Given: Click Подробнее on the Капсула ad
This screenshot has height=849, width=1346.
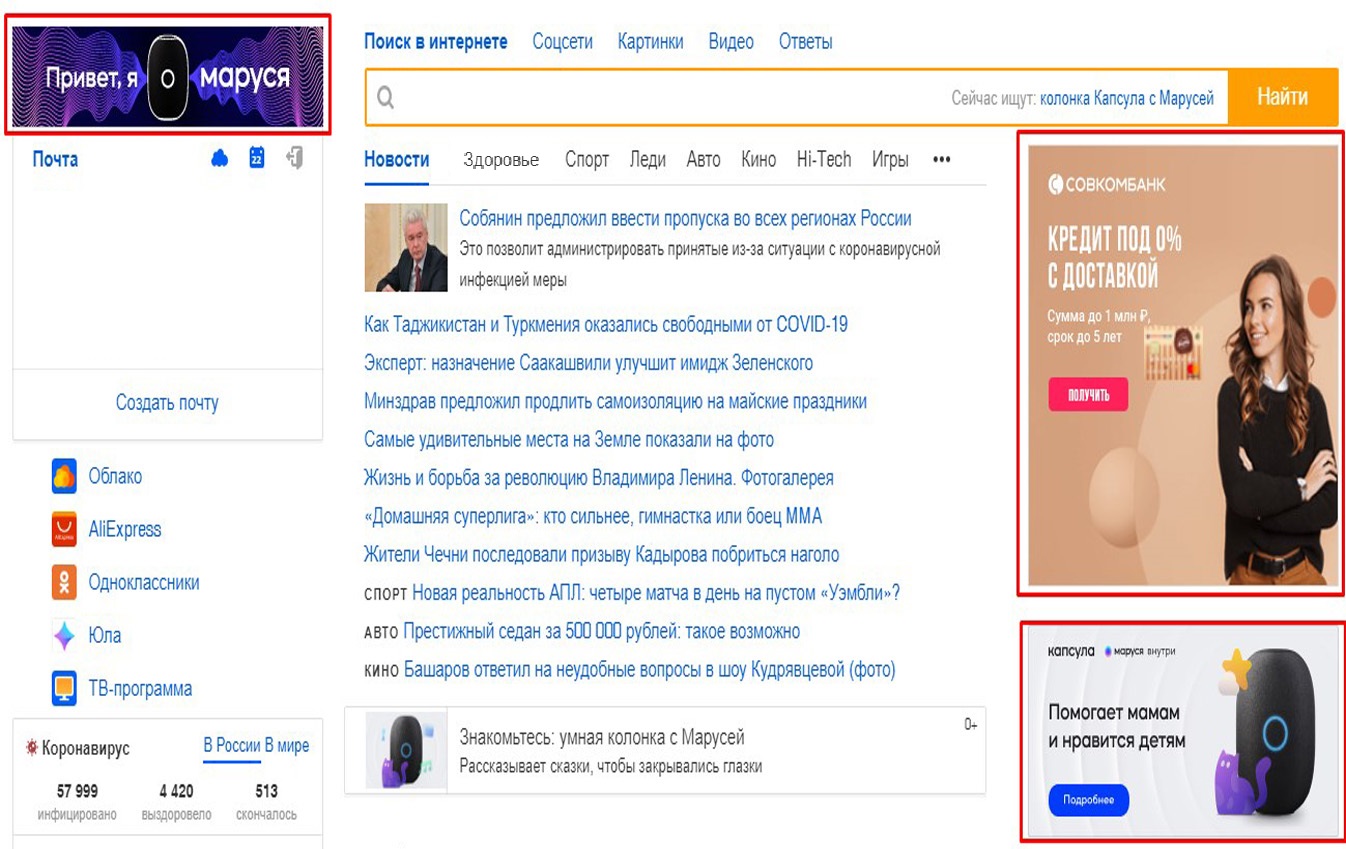Looking at the screenshot, I should tap(1088, 800).
